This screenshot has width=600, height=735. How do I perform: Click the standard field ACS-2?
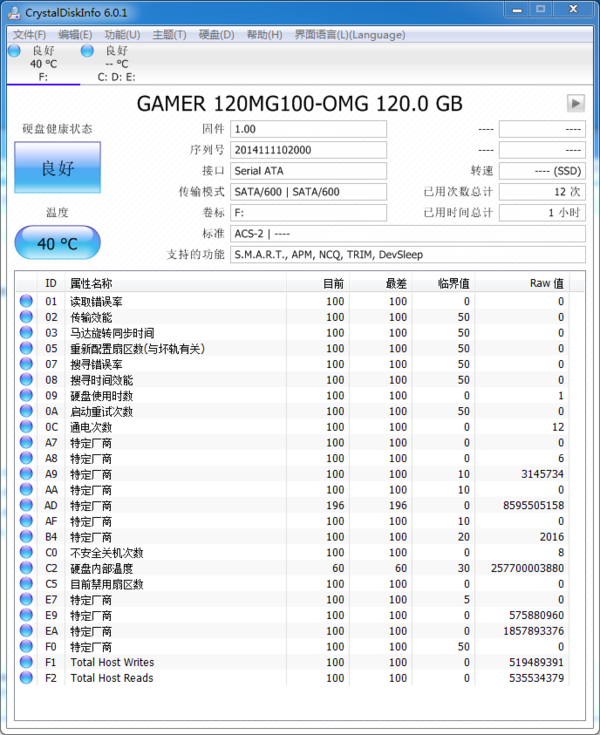tap(408, 233)
